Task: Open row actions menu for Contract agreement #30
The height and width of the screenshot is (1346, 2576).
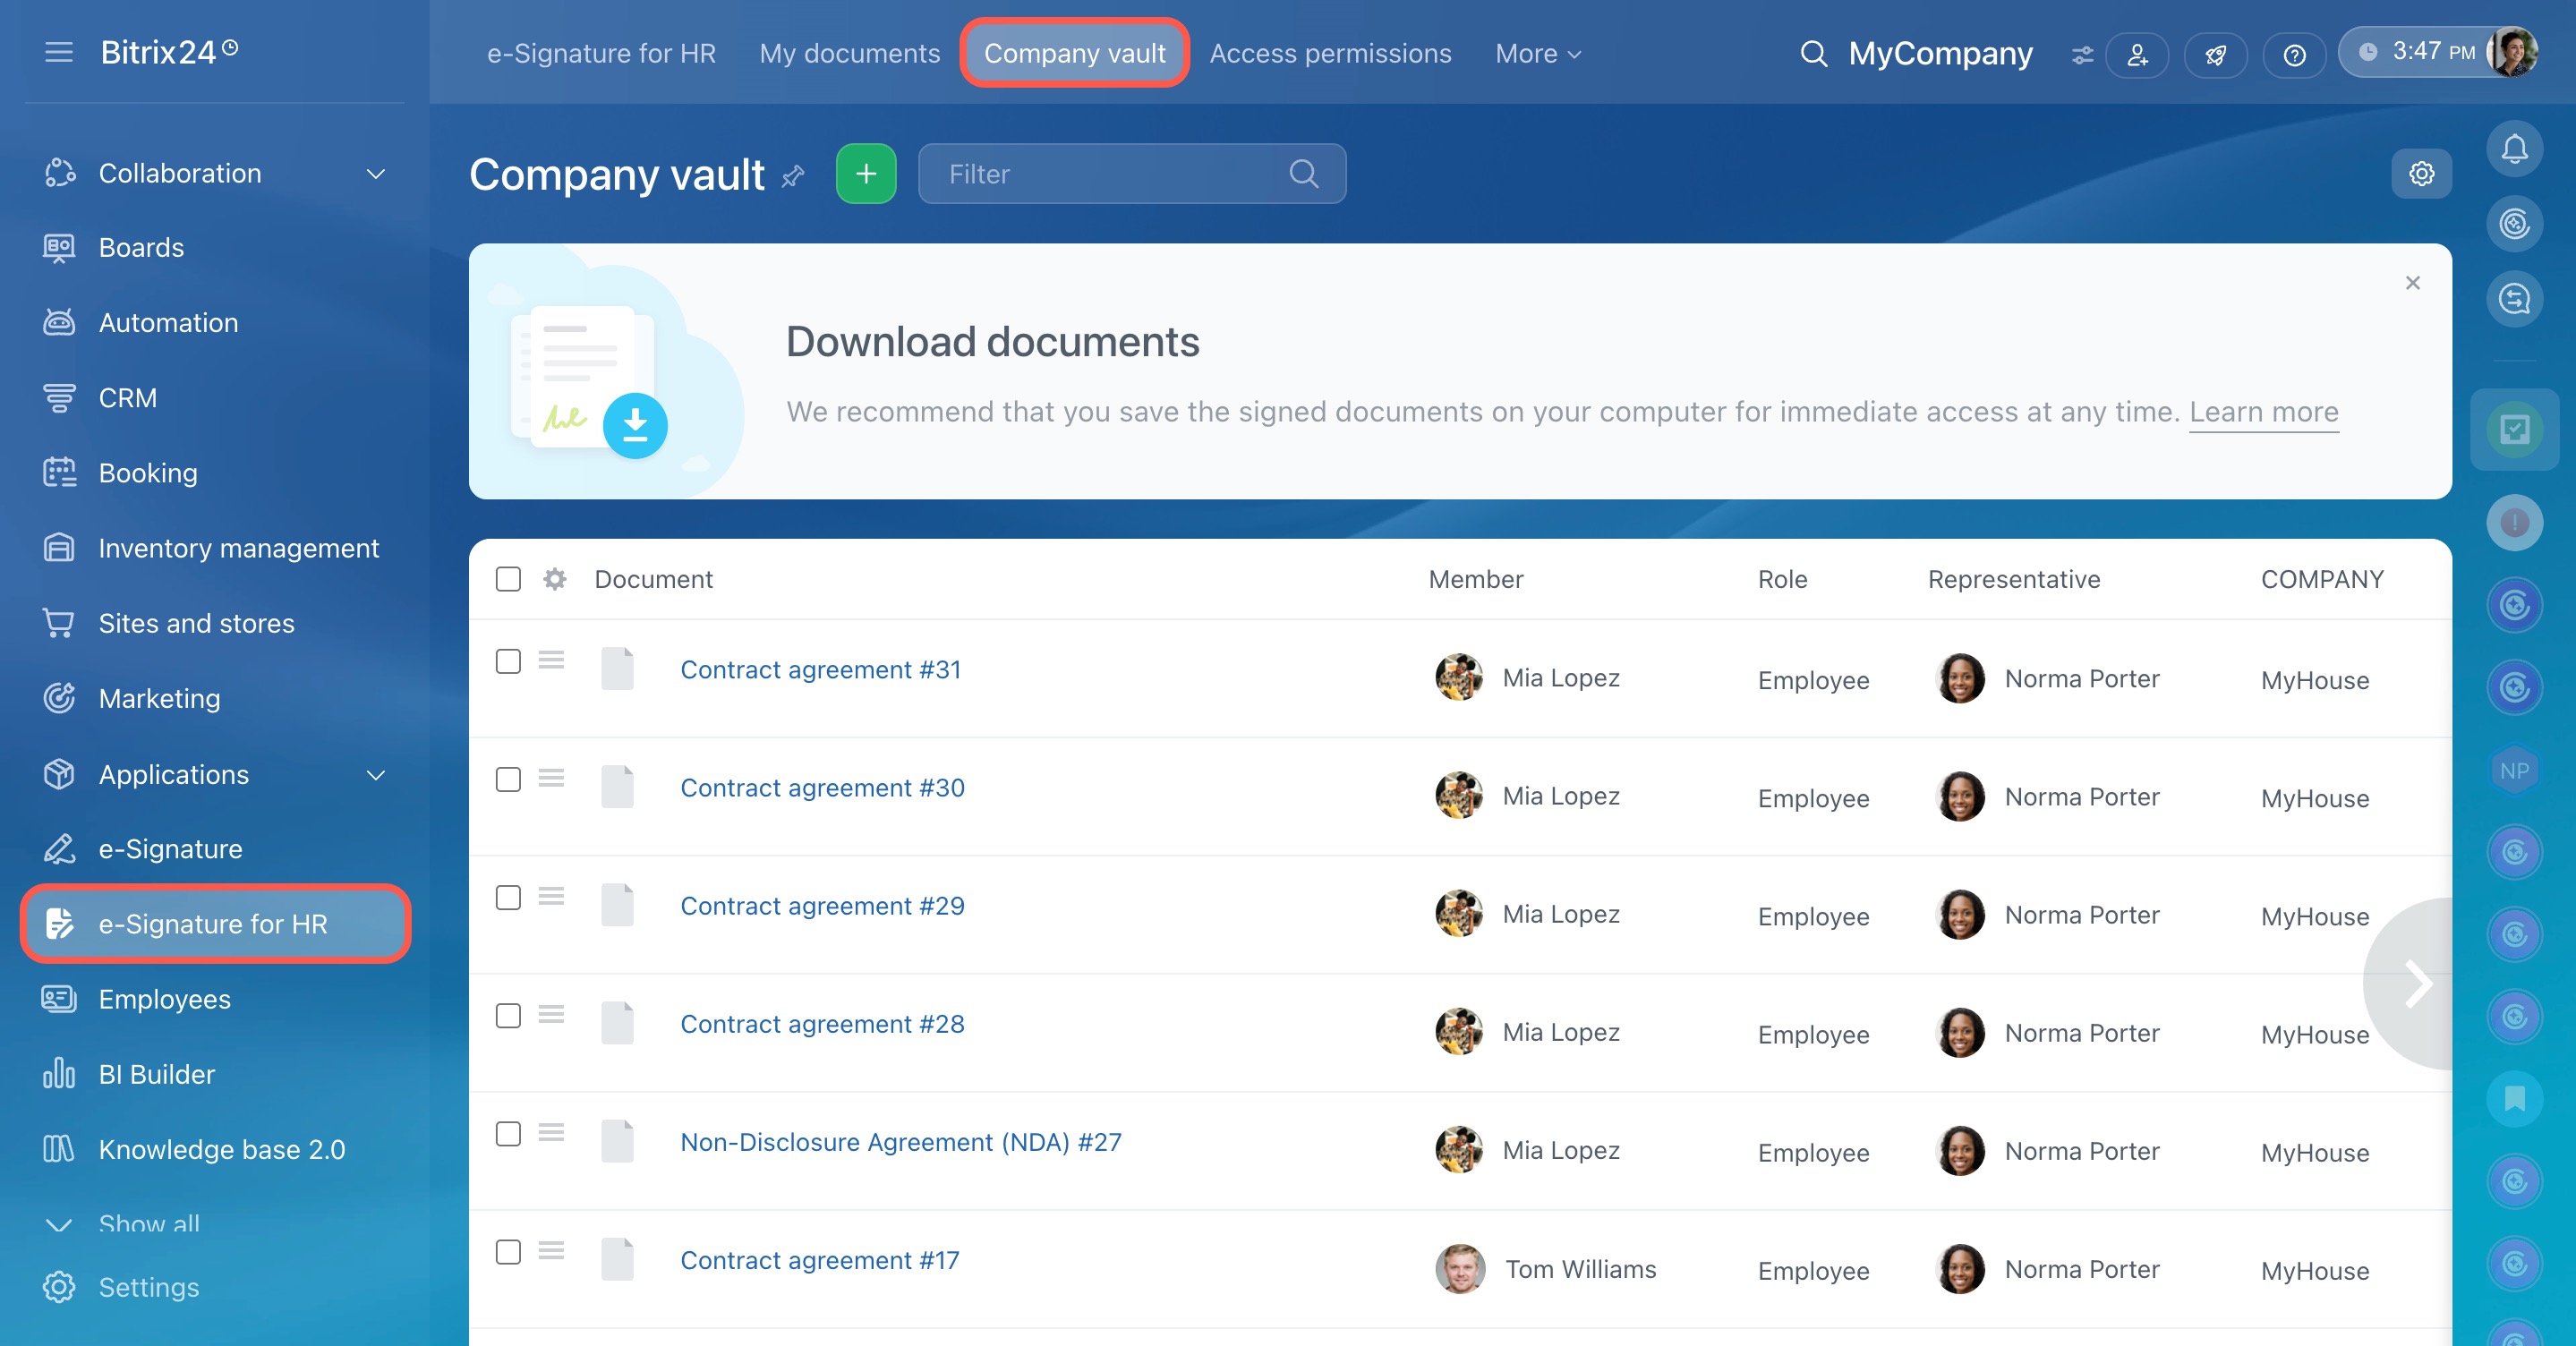Action: coord(551,778)
